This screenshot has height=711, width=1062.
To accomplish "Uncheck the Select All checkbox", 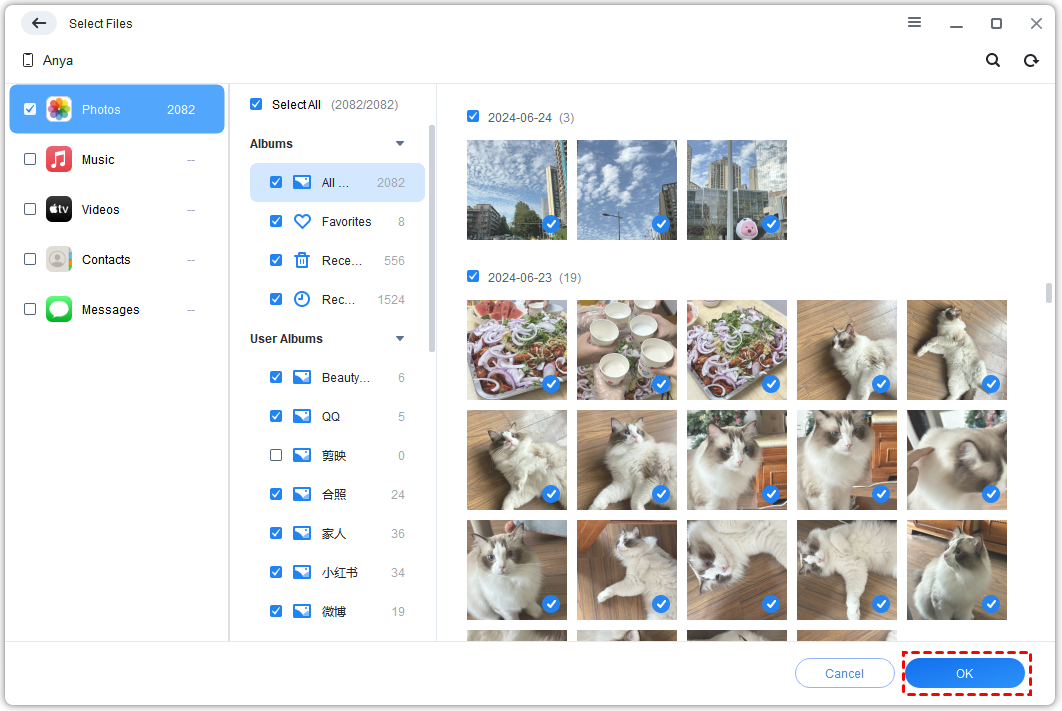I will [256, 104].
